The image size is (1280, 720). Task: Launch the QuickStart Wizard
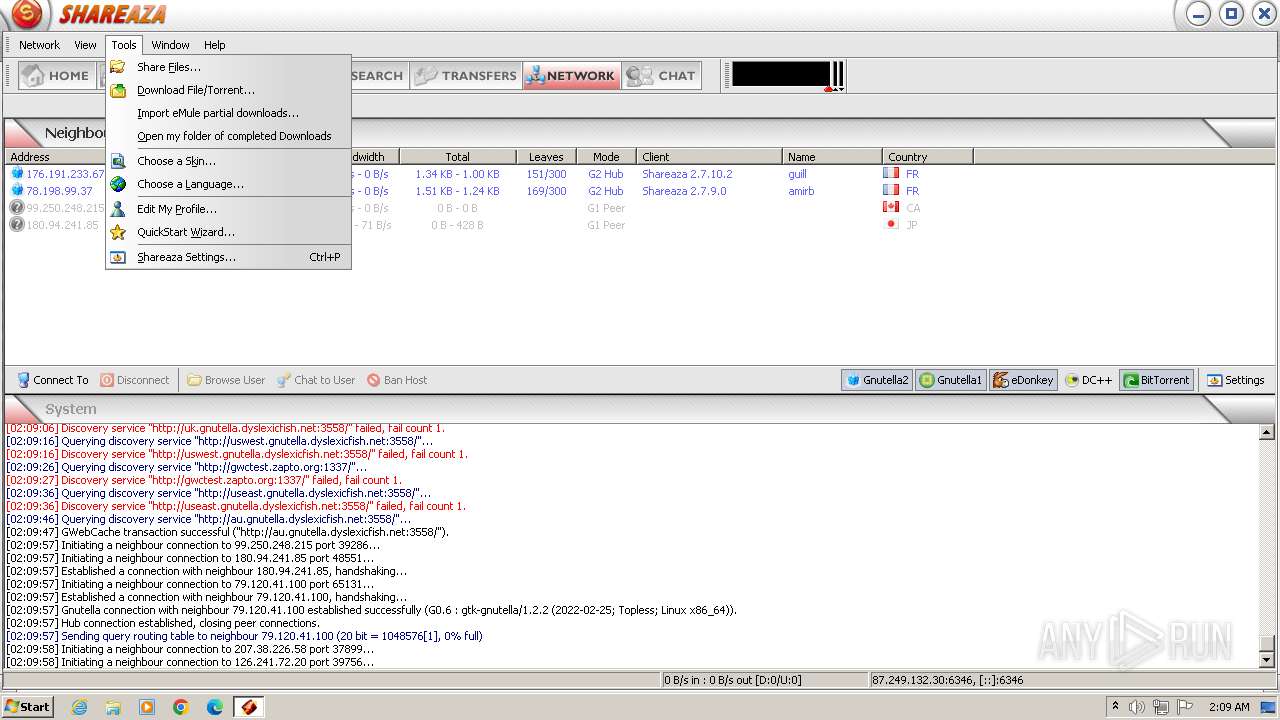coord(228,232)
